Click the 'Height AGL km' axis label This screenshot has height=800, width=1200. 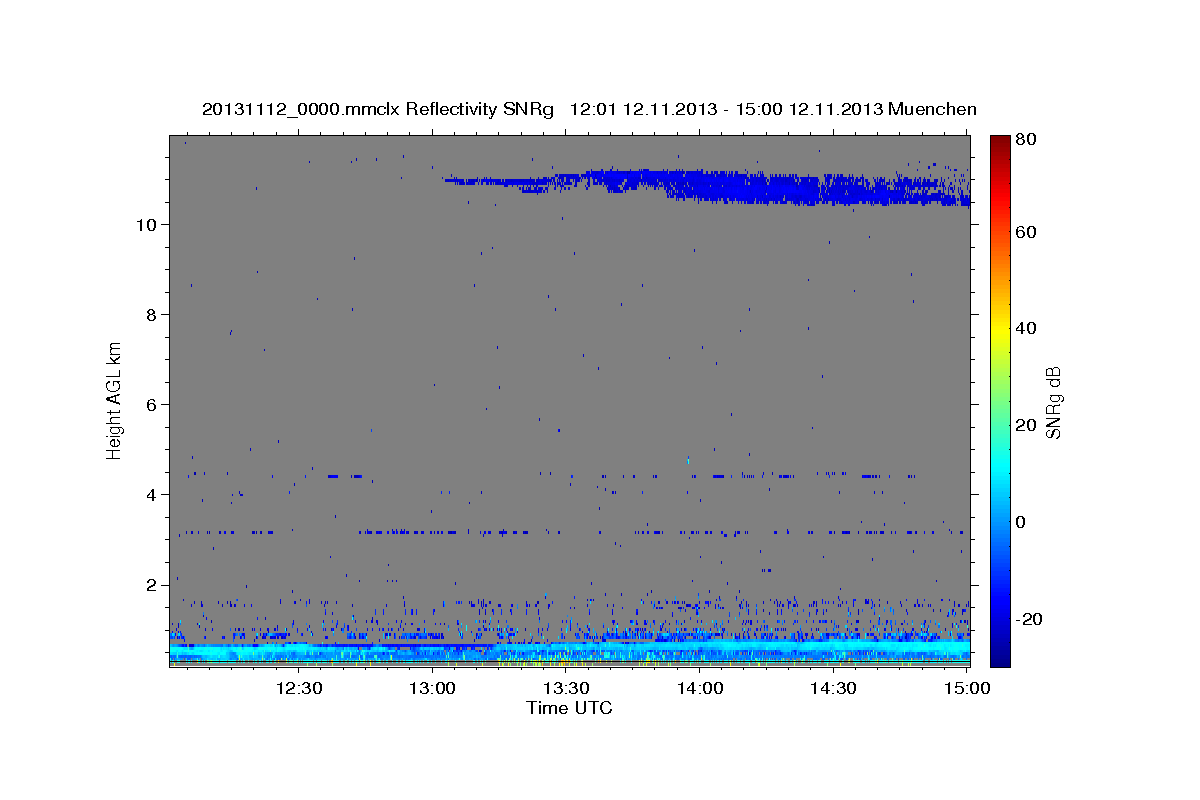coord(115,399)
